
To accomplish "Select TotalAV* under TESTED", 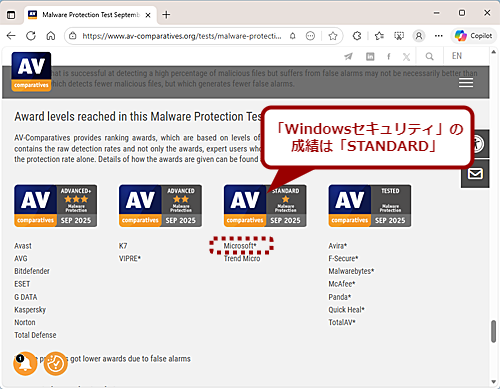I will (x=342, y=322).
